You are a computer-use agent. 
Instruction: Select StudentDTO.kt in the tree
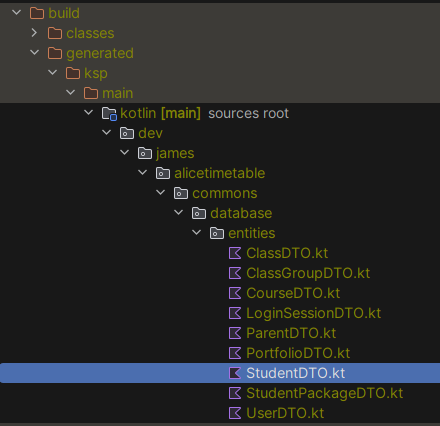point(220,373)
